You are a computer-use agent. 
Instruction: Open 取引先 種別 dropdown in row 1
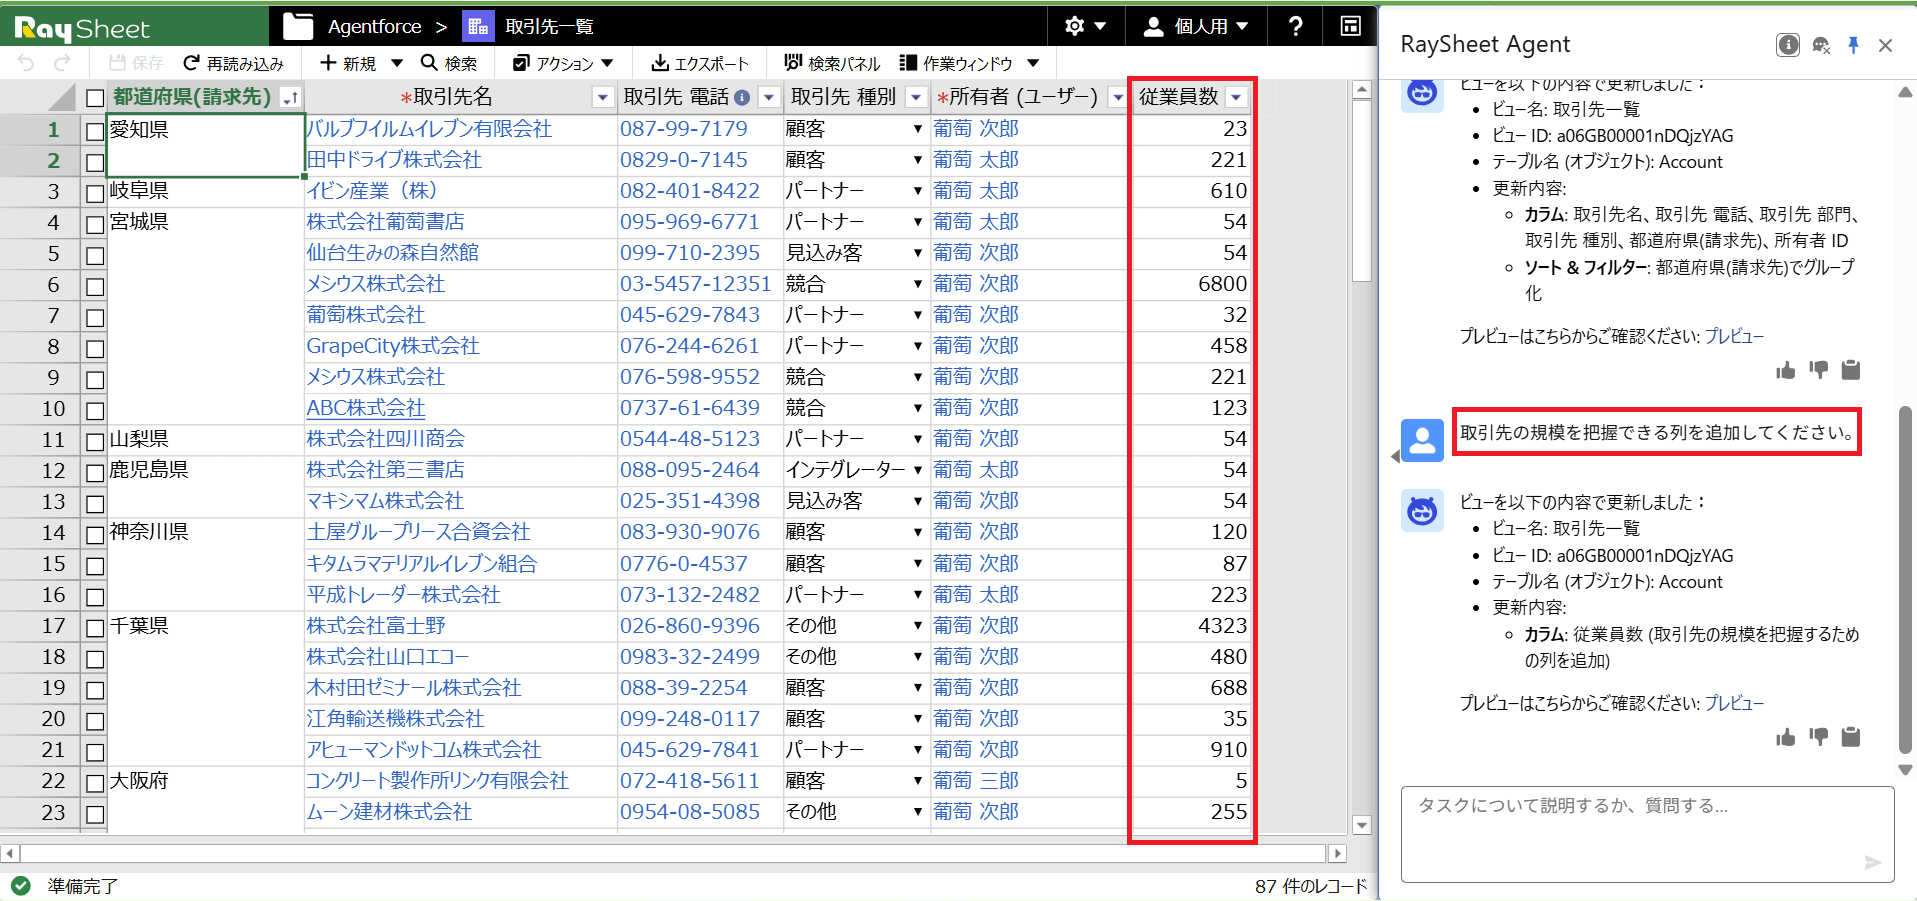tap(917, 129)
